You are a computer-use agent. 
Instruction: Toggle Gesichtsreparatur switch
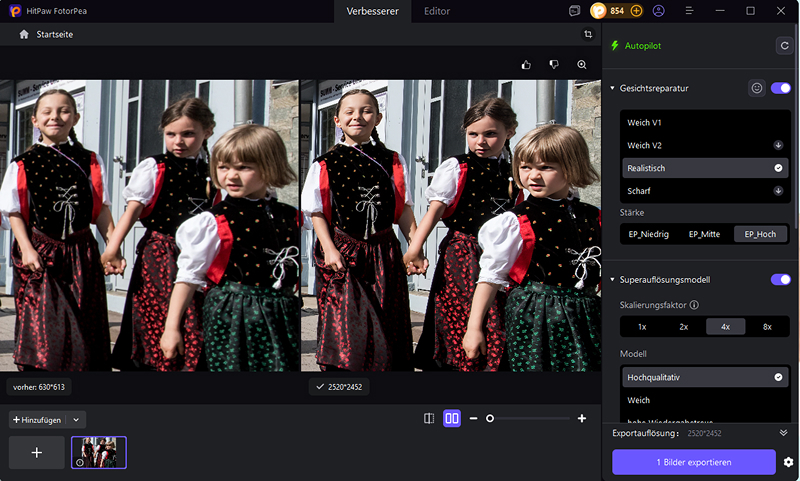coord(781,88)
